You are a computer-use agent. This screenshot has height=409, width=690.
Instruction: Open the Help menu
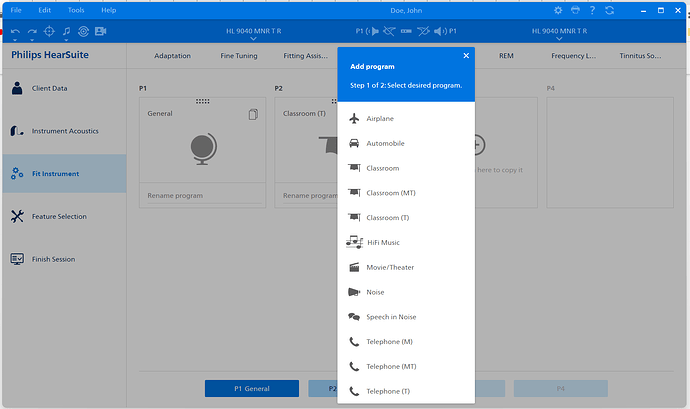point(109,10)
